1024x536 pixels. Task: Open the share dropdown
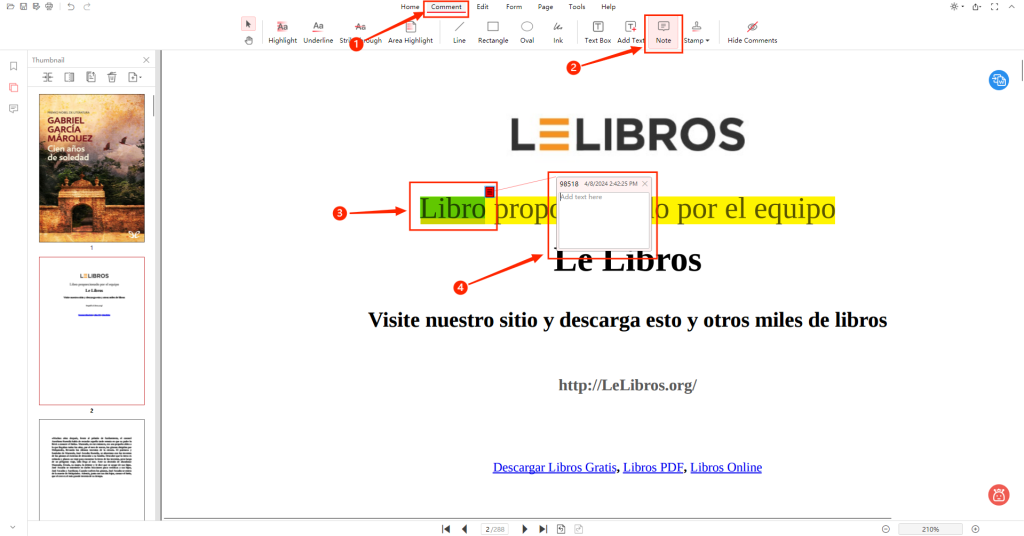977,7
